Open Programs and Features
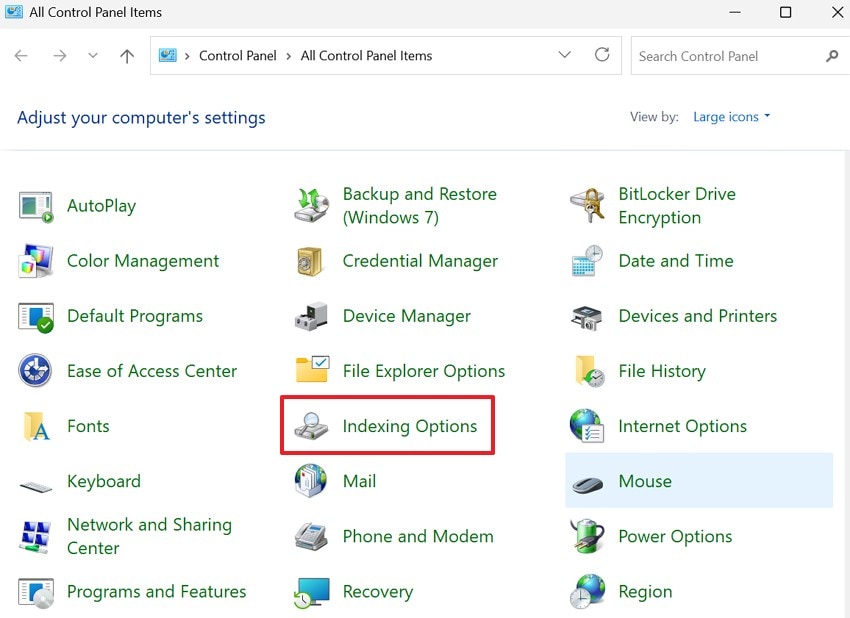The height and width of the screenshot is (618, 850). point(157,592)
